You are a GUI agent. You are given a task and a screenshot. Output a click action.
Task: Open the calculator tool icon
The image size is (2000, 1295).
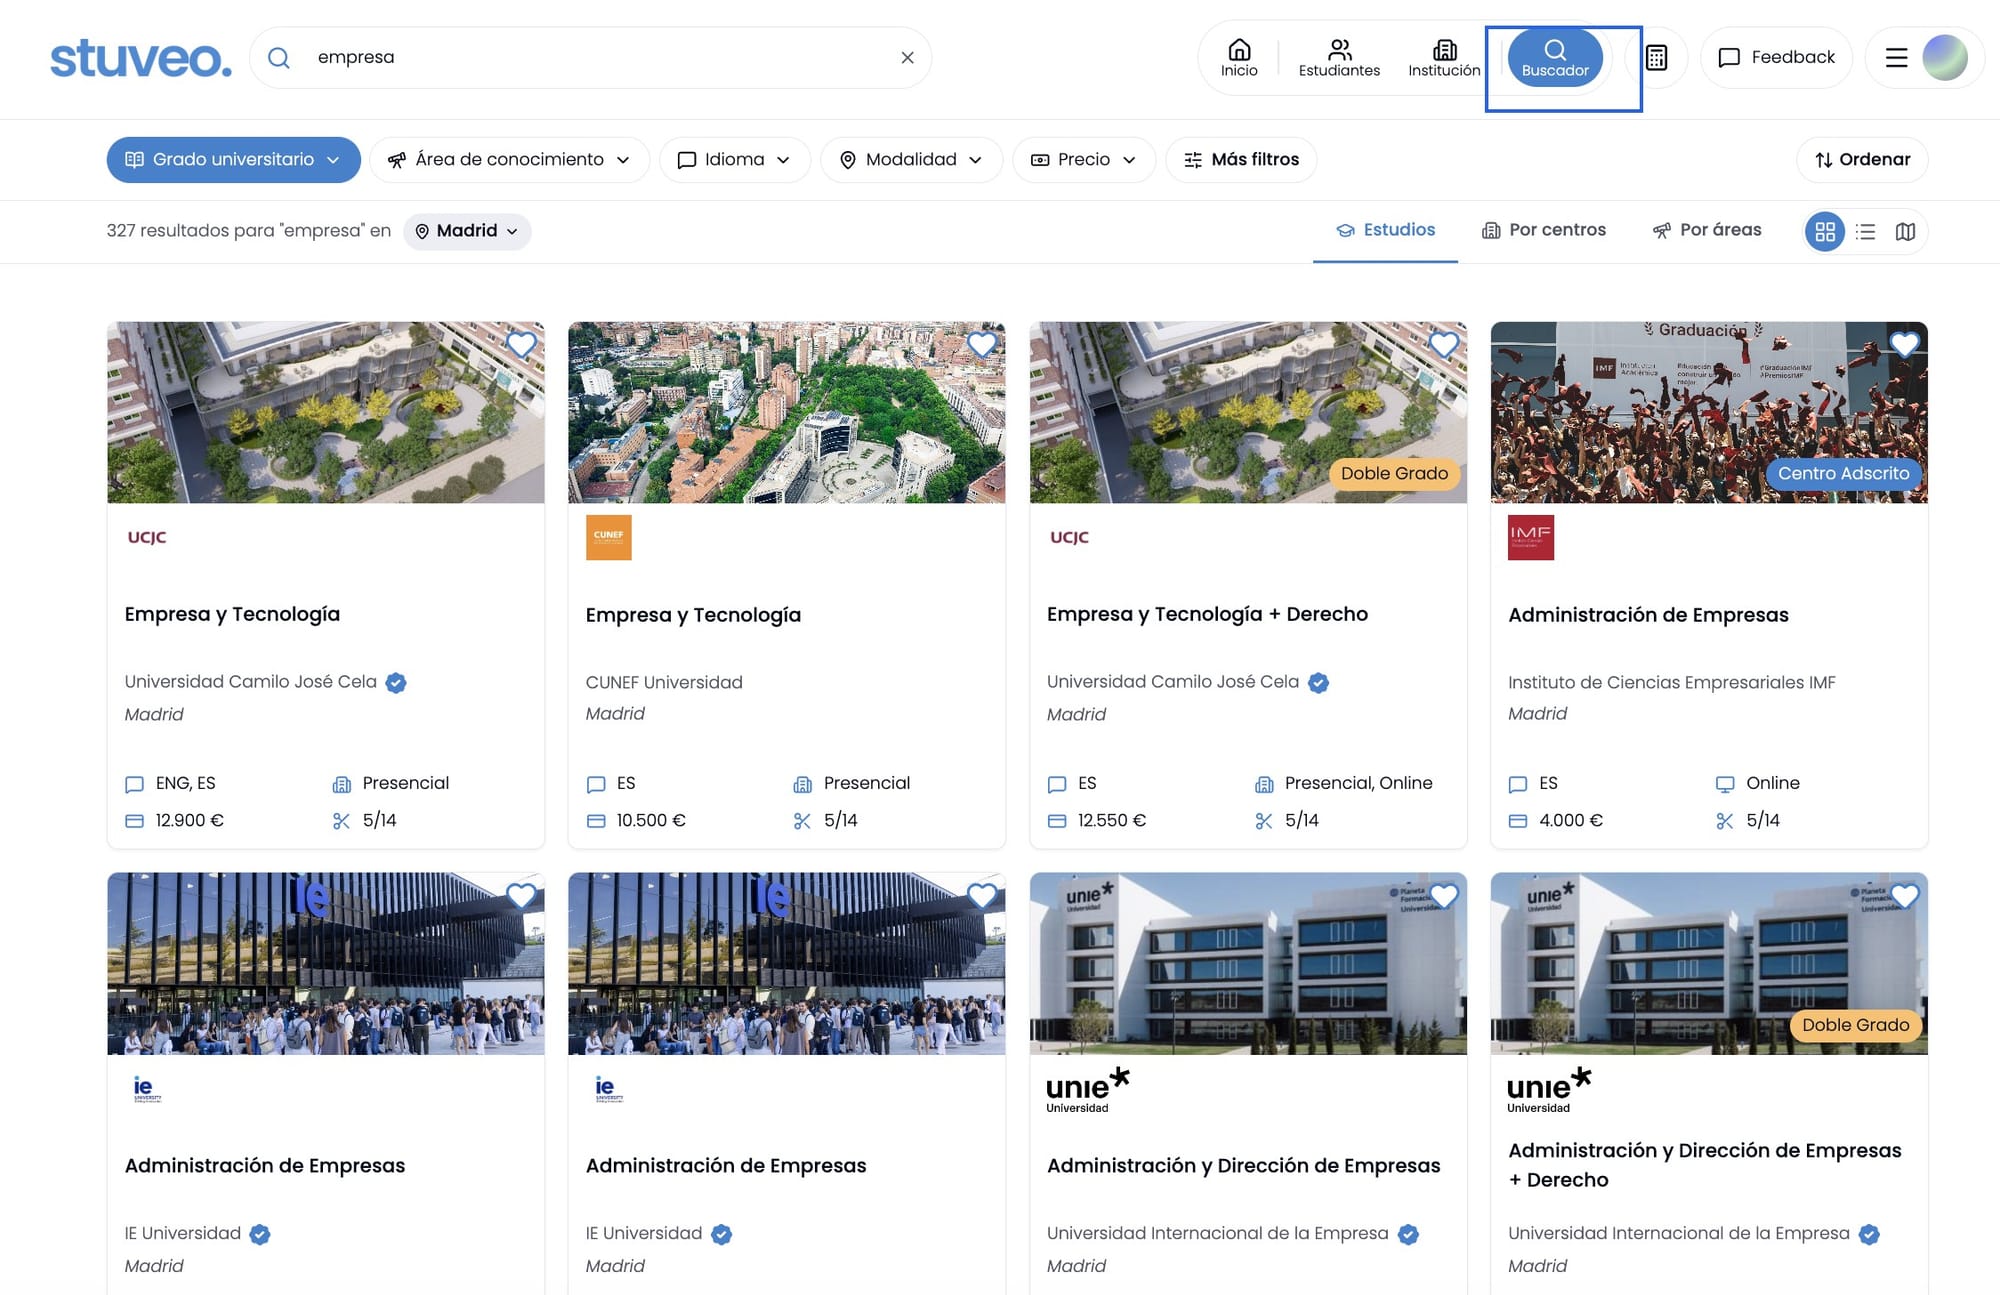(1656, 58)
